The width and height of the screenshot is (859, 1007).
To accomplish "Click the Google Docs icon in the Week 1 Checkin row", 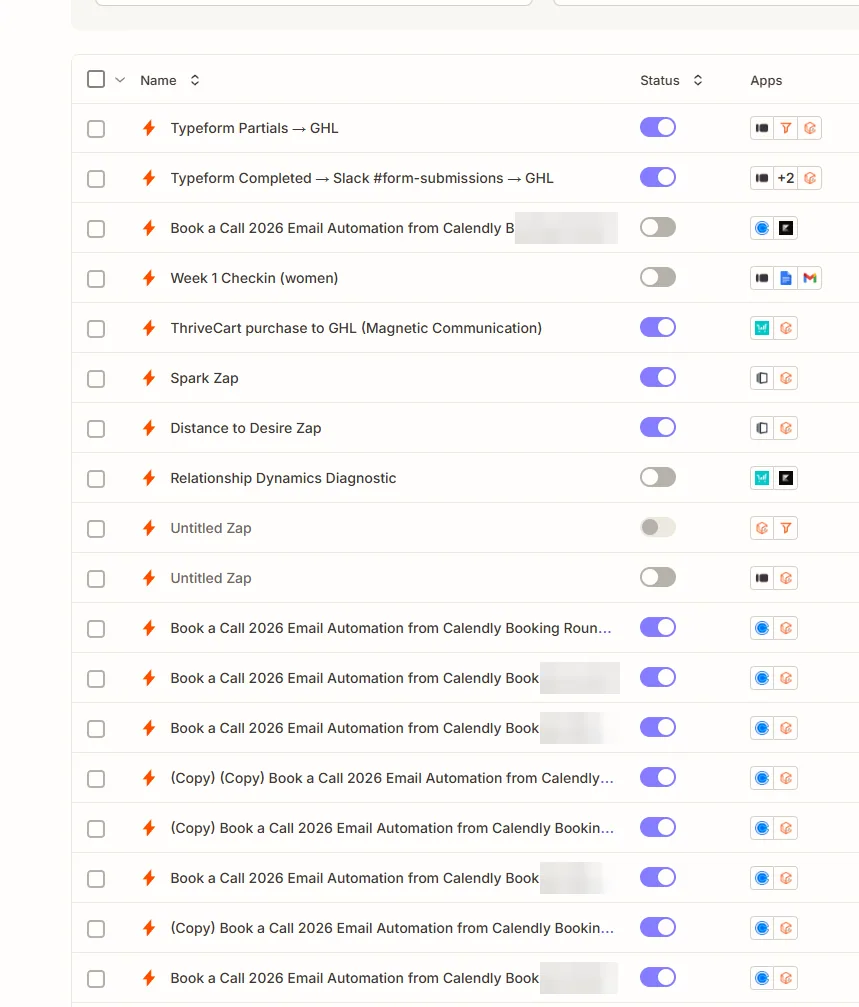I will tap(786, 278).
